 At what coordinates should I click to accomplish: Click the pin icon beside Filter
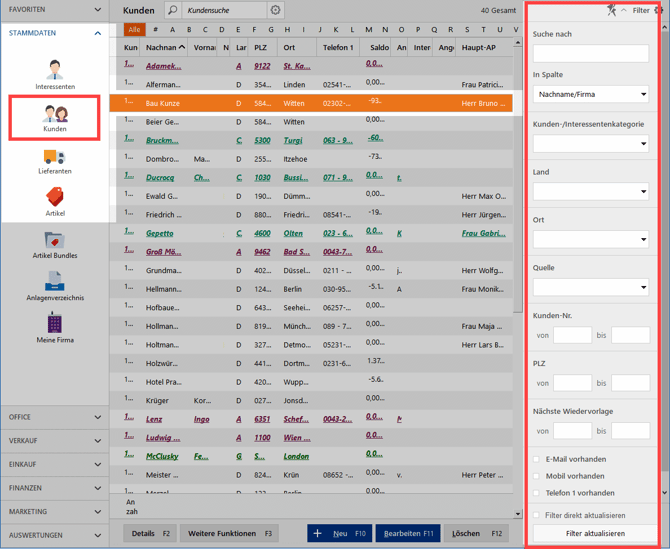coord(612,10)
